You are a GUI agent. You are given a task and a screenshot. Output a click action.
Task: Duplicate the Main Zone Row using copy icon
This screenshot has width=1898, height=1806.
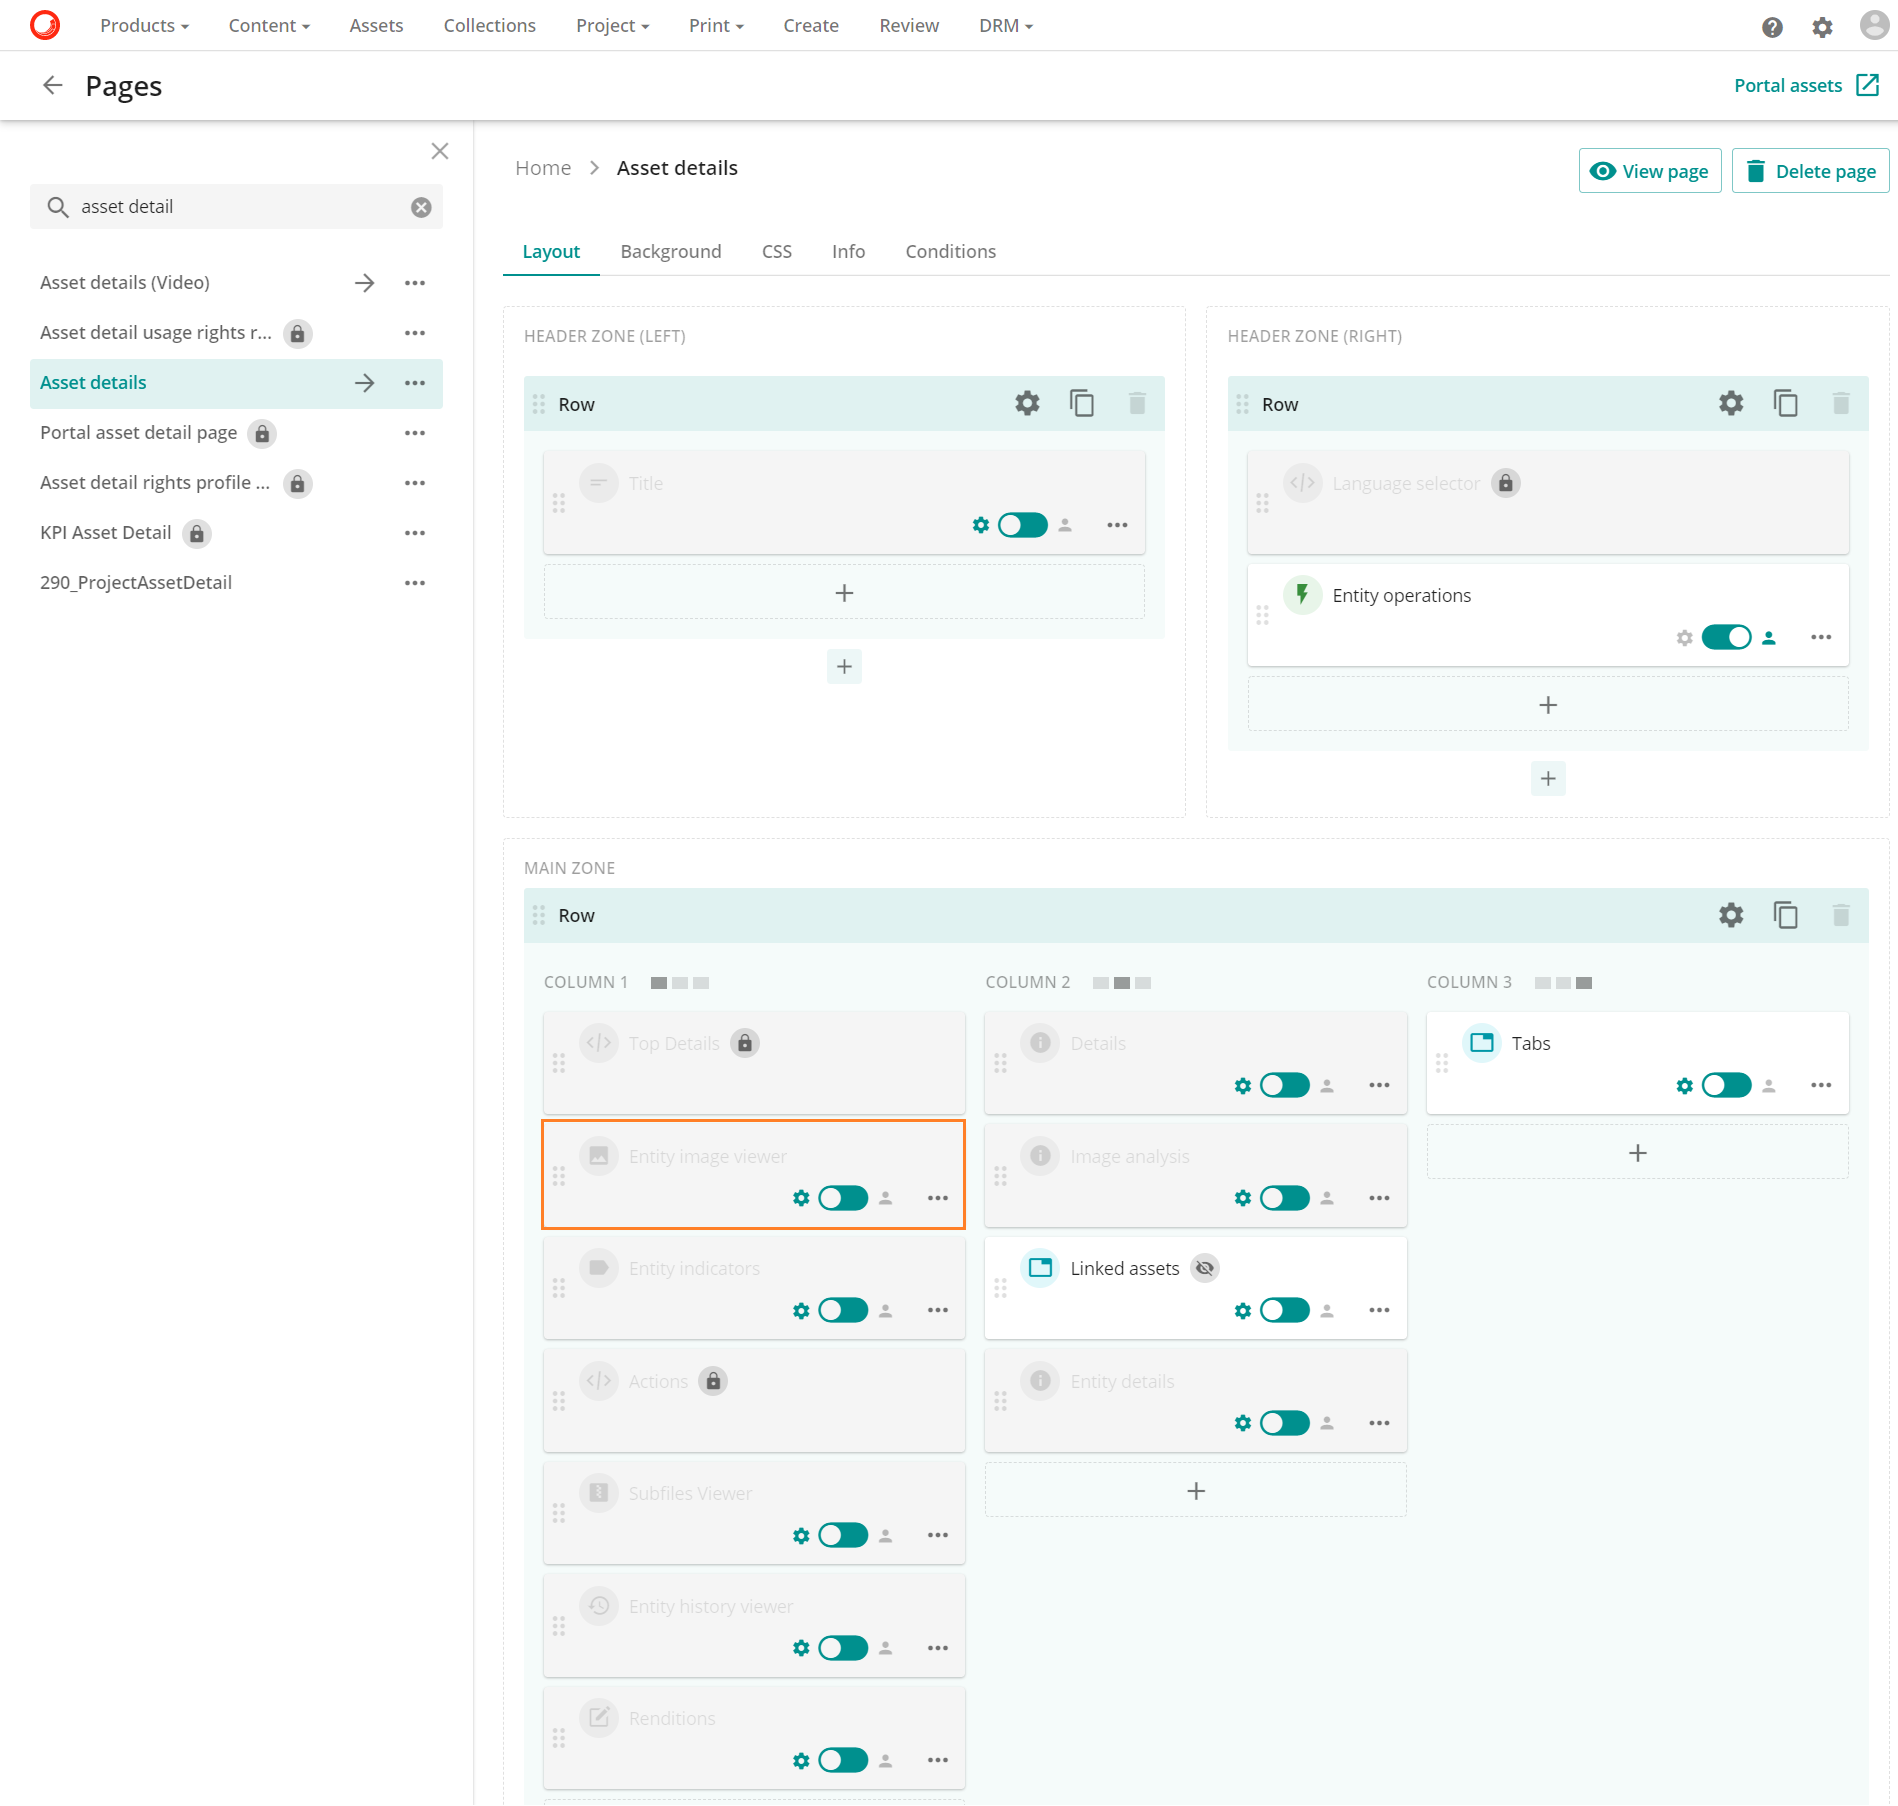tap(1785, 915)
